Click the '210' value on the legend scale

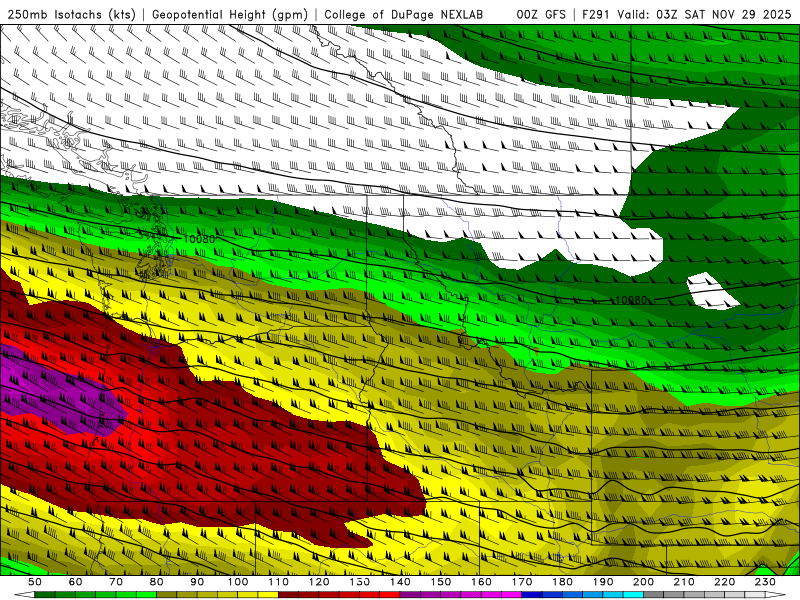[684, 582]
